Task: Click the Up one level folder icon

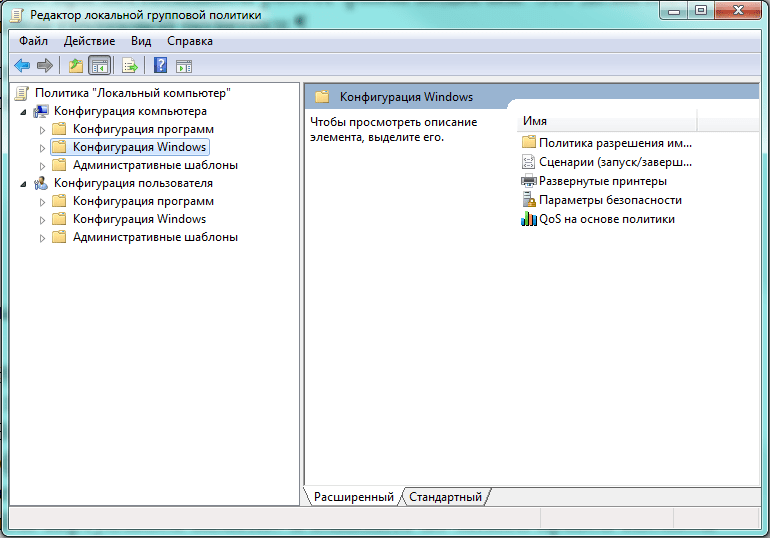Action: pos(76,65)
